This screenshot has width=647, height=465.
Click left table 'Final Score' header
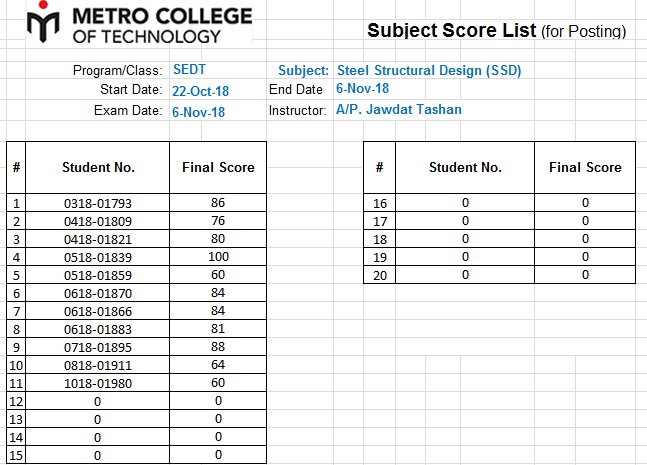tap(218, 168)
